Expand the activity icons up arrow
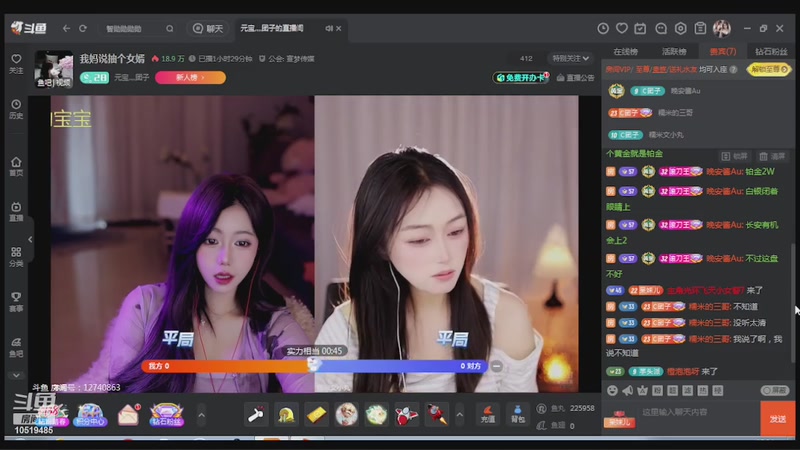800x450 pixels. coord(201,415)
